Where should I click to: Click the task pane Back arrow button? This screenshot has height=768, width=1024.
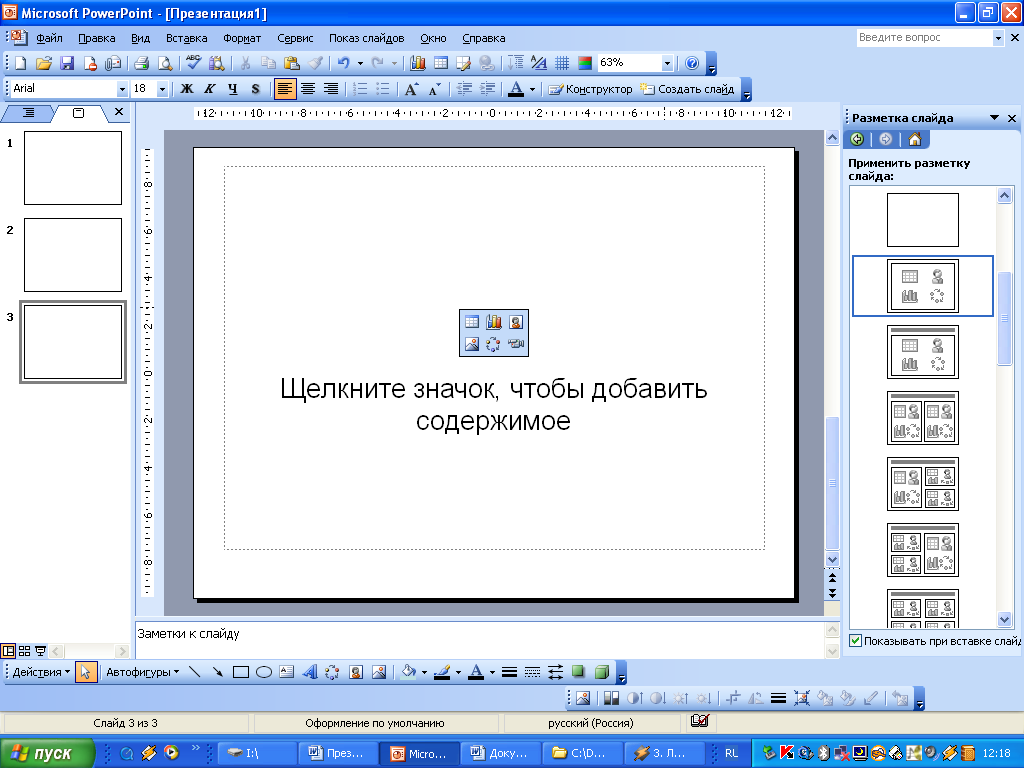pos(857,139)
